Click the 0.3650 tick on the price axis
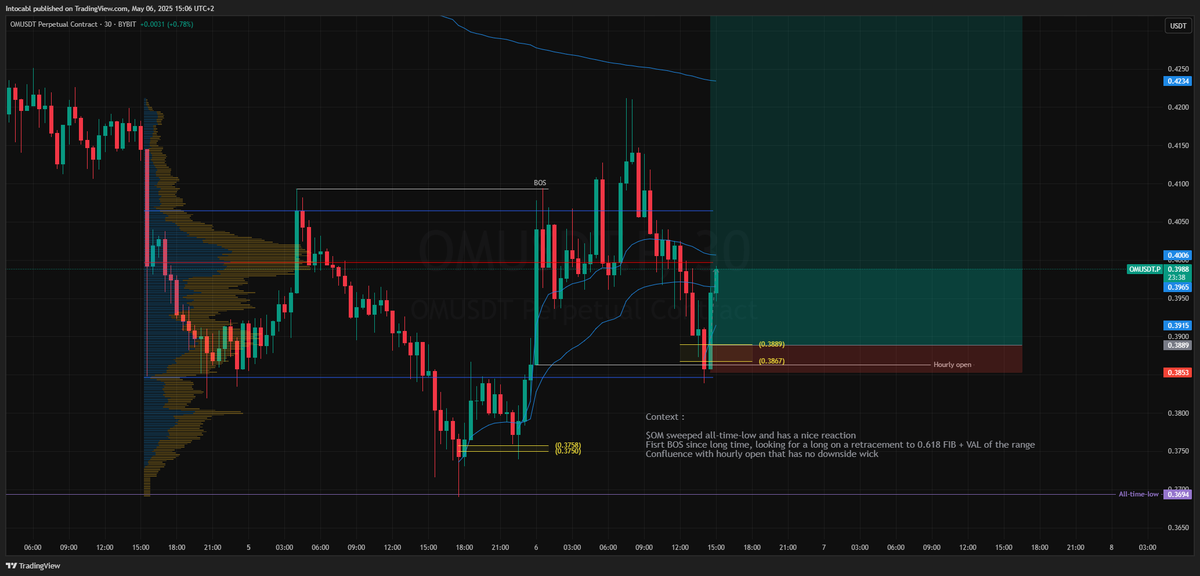 coord(1176,527)
